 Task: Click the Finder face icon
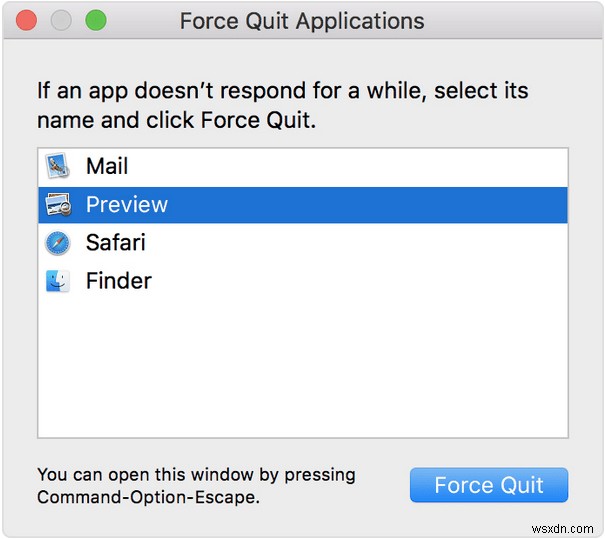[x=57, y=281]
